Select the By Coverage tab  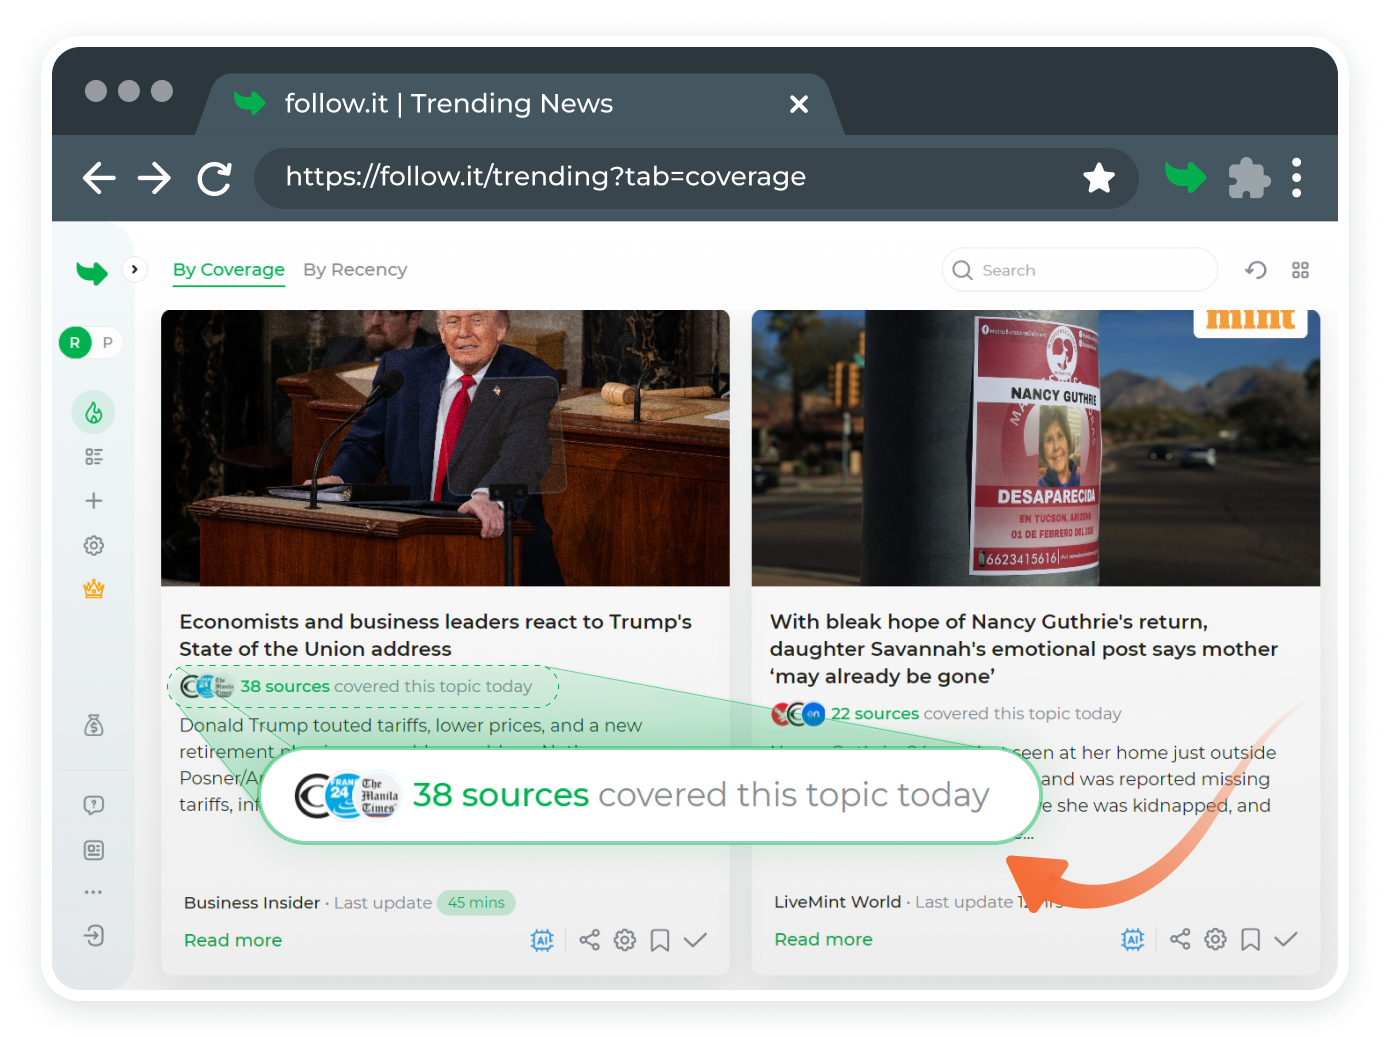[x=228, y=270]
